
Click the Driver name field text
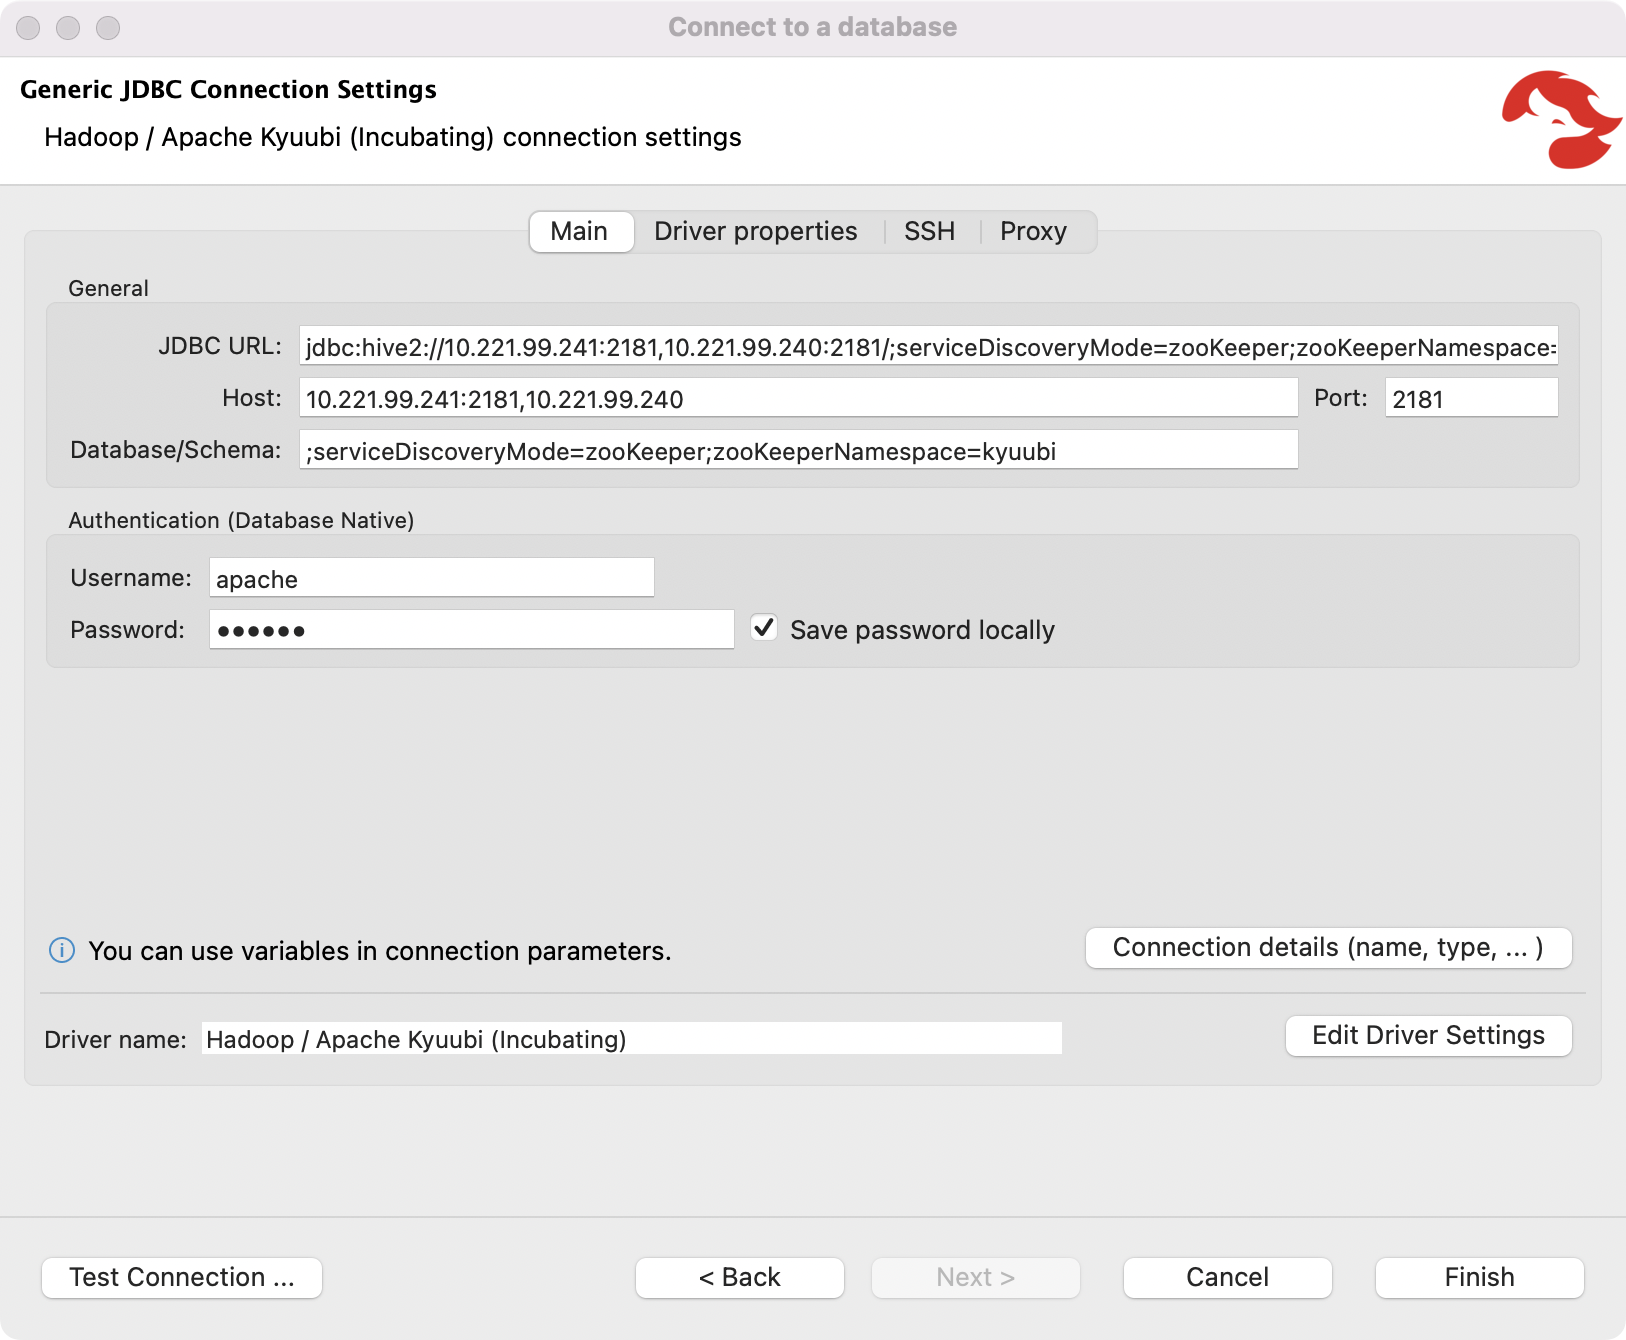(631, 1039)
